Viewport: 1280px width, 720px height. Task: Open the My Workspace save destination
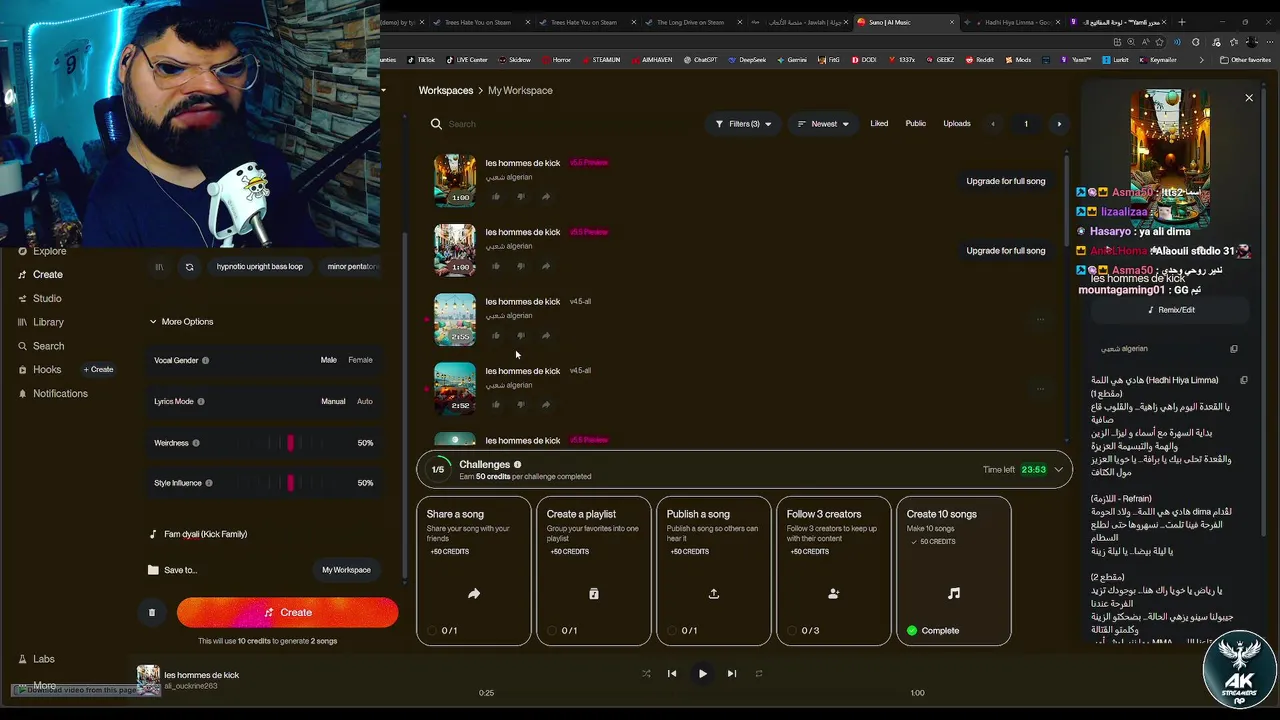tap(346, 570)
